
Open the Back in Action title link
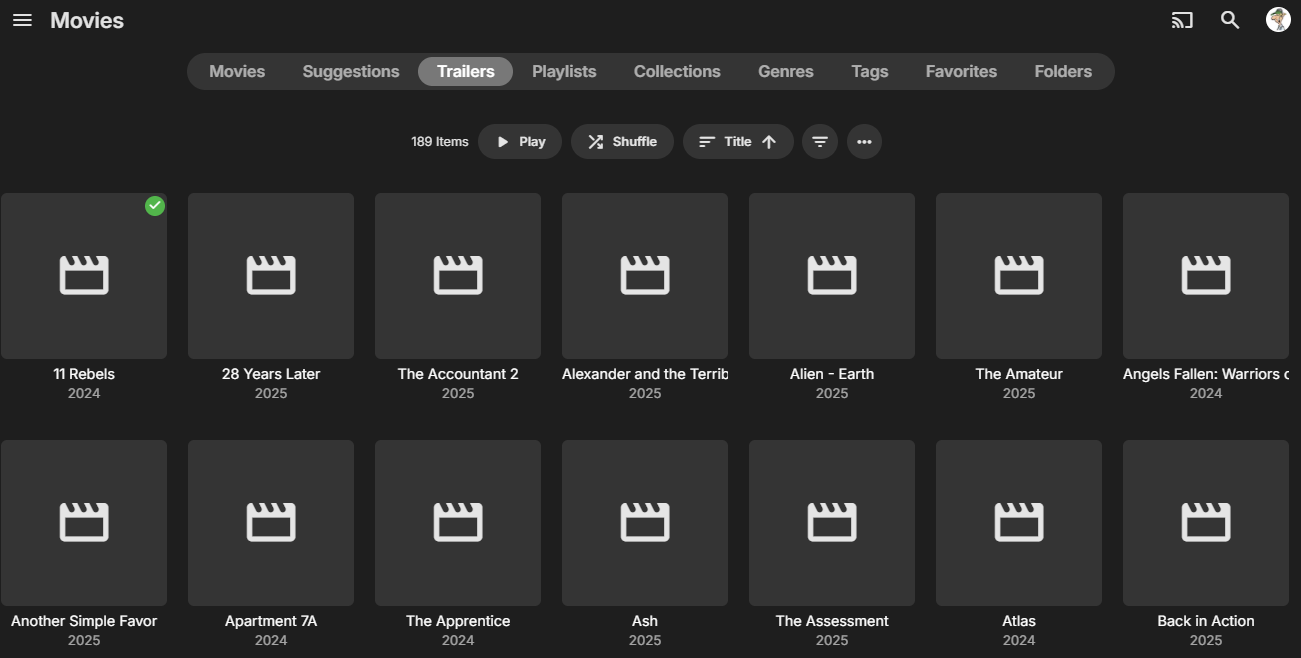pyautogui.click(x=1205, y=621)
